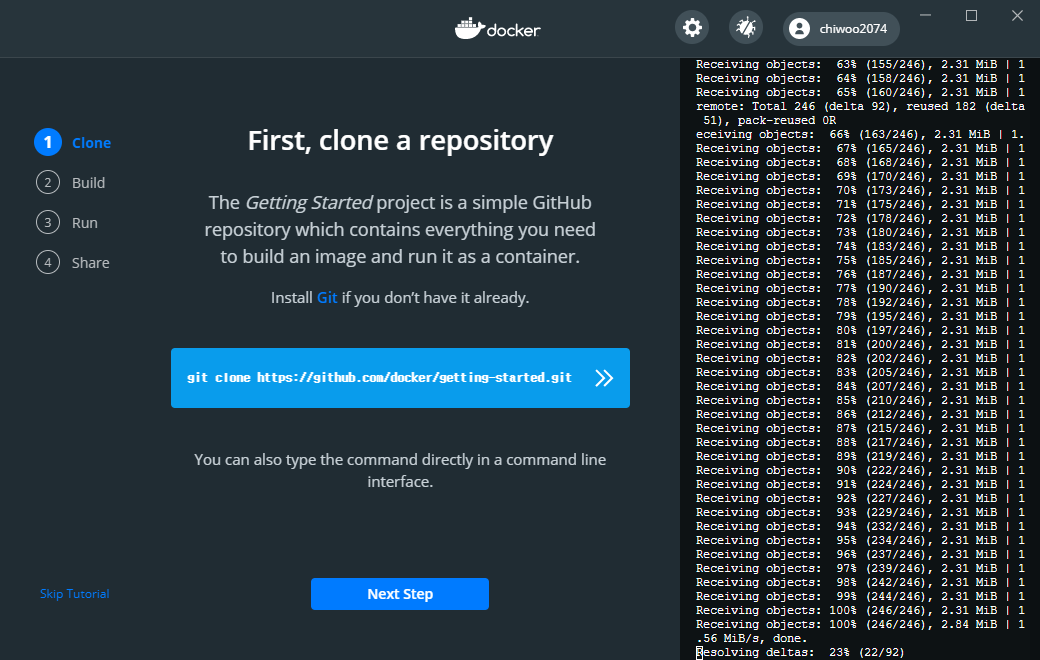Open the troubleshoot bug icon
This screenshot has height=660, width=1040.
pos(746,28)
